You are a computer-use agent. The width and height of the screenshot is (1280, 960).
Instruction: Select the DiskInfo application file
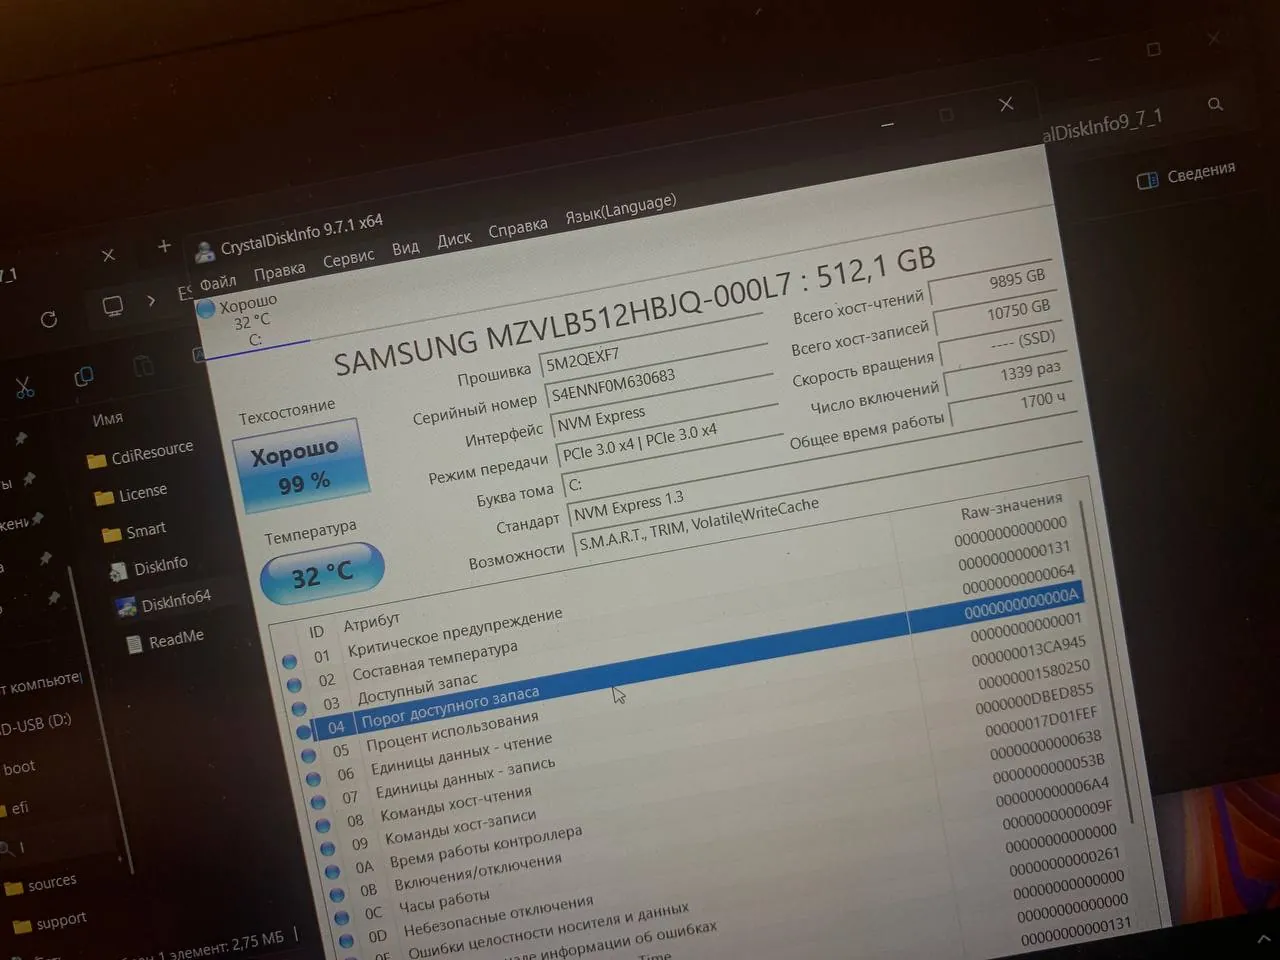tap(148, 567)
